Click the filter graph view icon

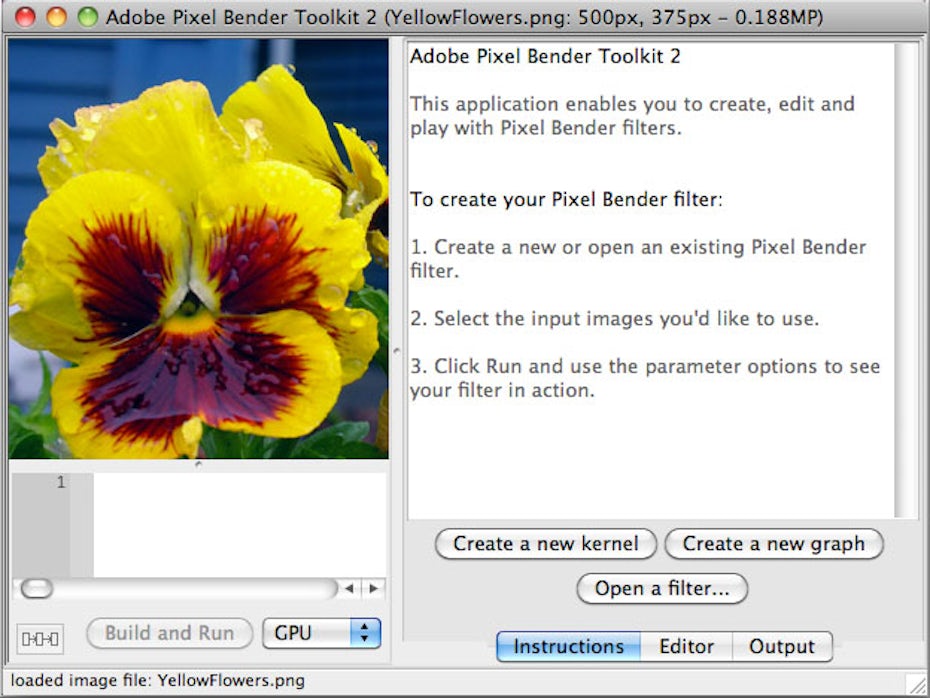click(x=39, y=637)
